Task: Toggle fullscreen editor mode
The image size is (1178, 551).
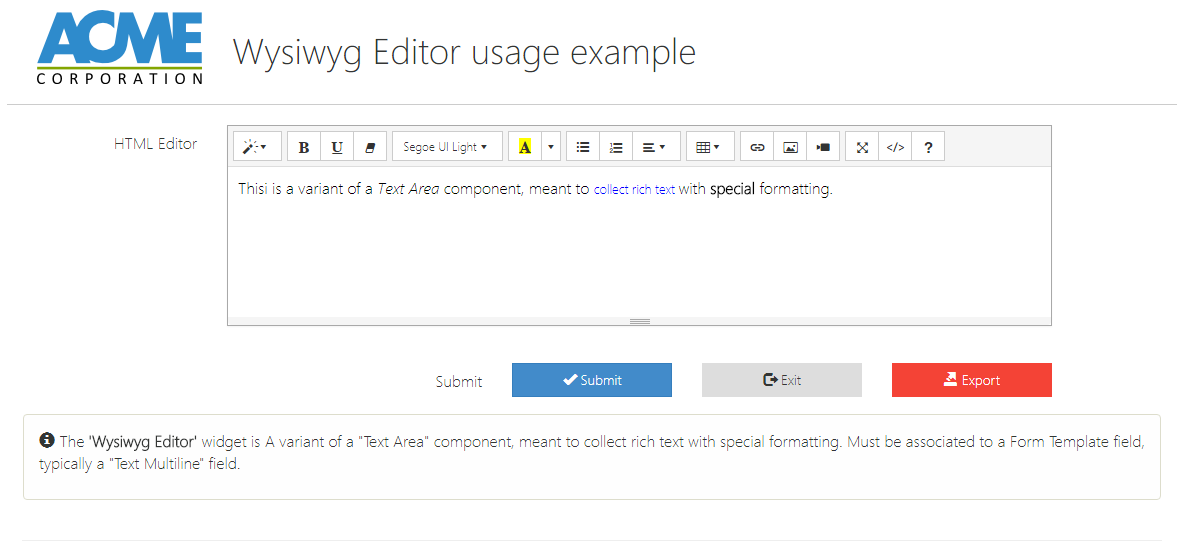Action: point(862,147)
